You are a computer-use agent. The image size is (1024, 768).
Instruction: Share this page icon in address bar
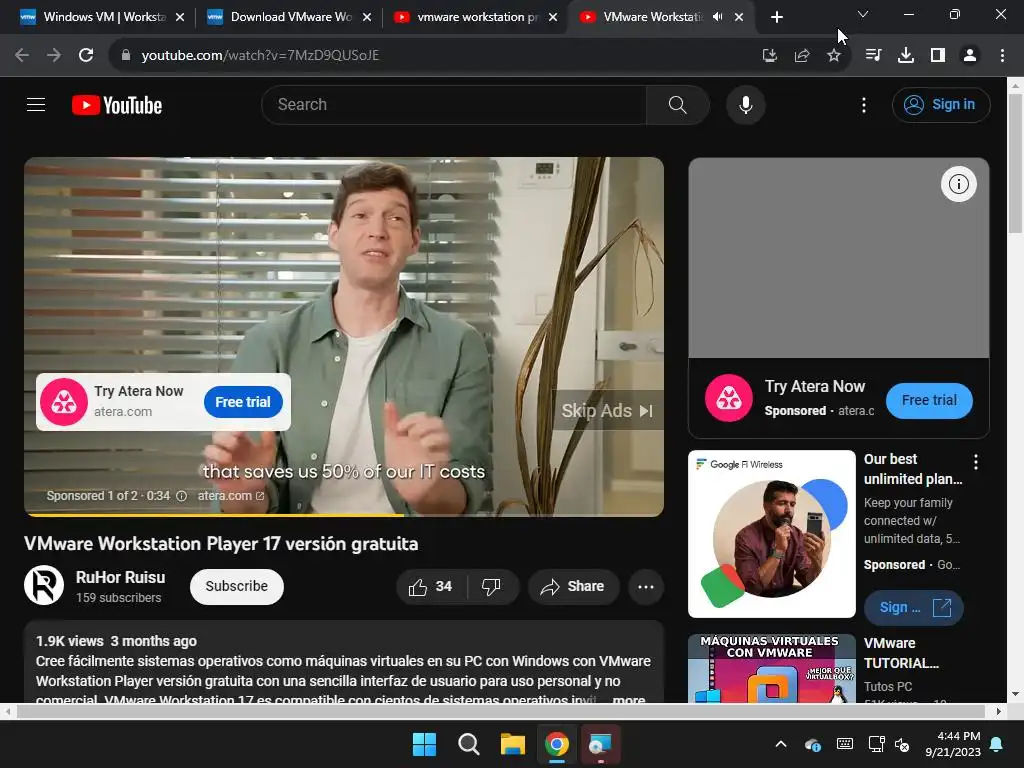pos(802,55)
